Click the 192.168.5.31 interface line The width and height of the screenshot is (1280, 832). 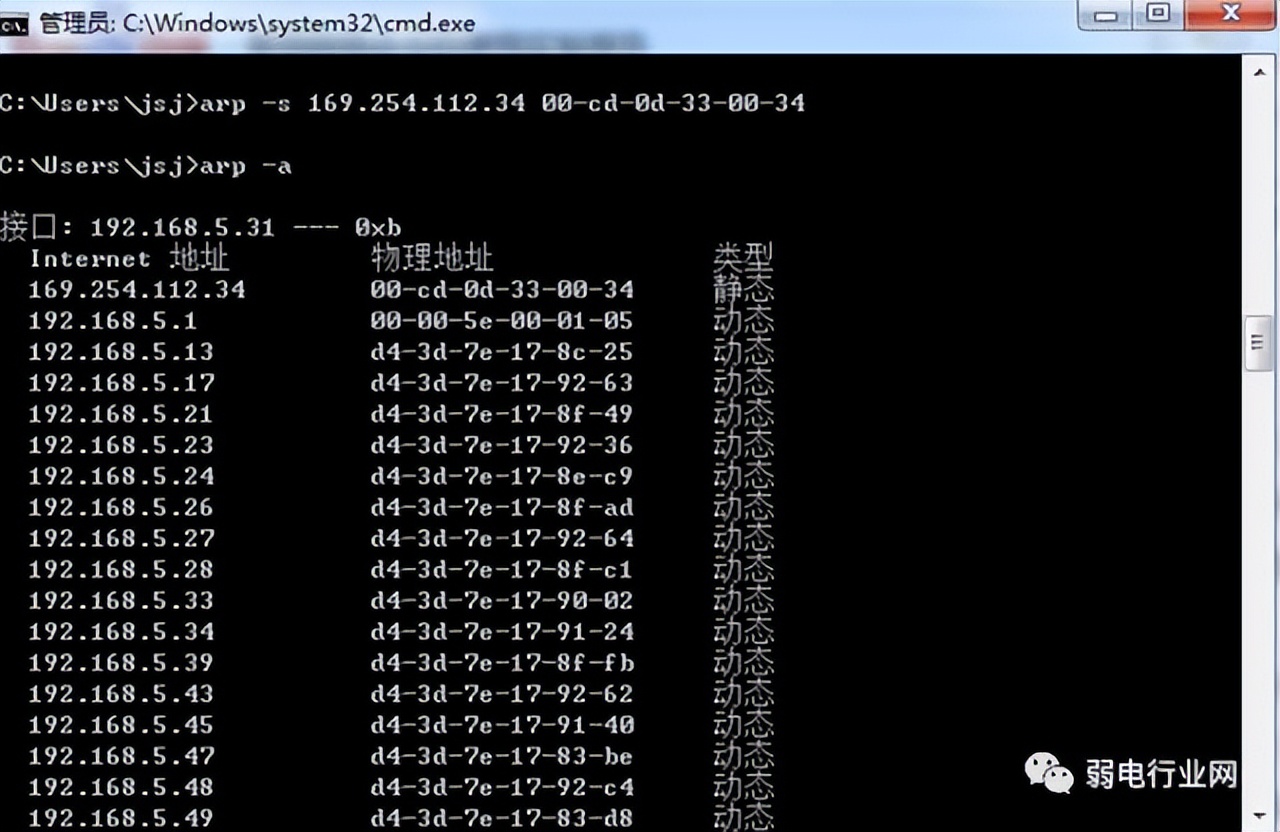pos(201,227)
